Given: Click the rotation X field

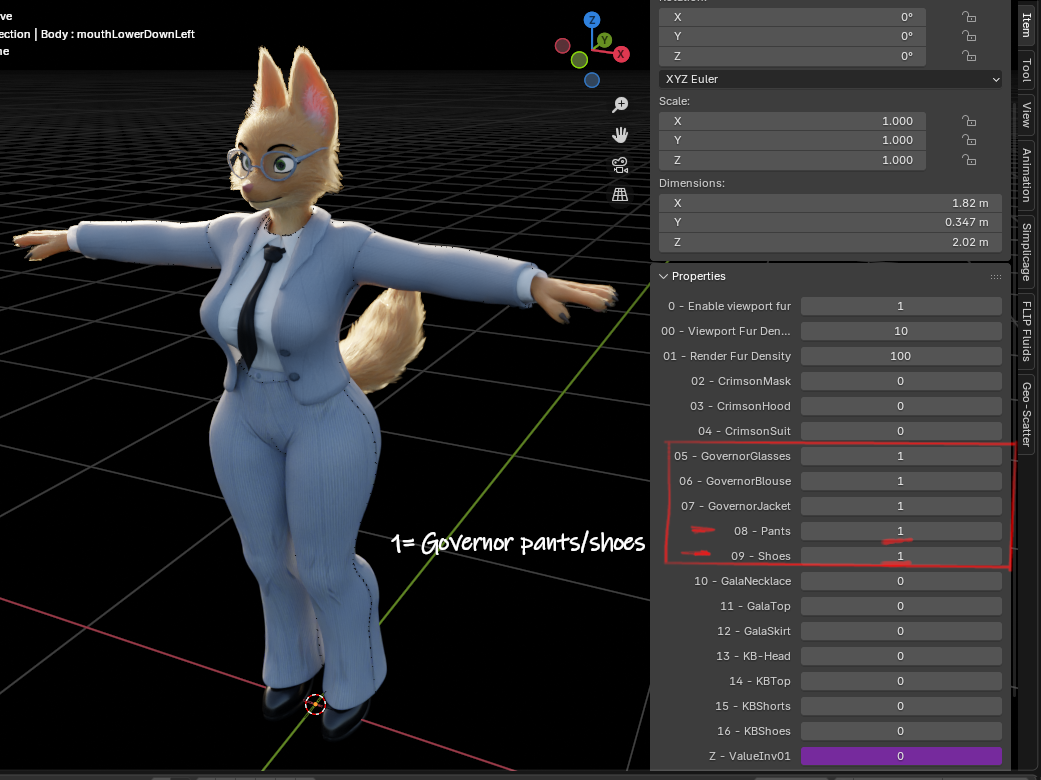Looking at the screenshot, I should (792, 17).
